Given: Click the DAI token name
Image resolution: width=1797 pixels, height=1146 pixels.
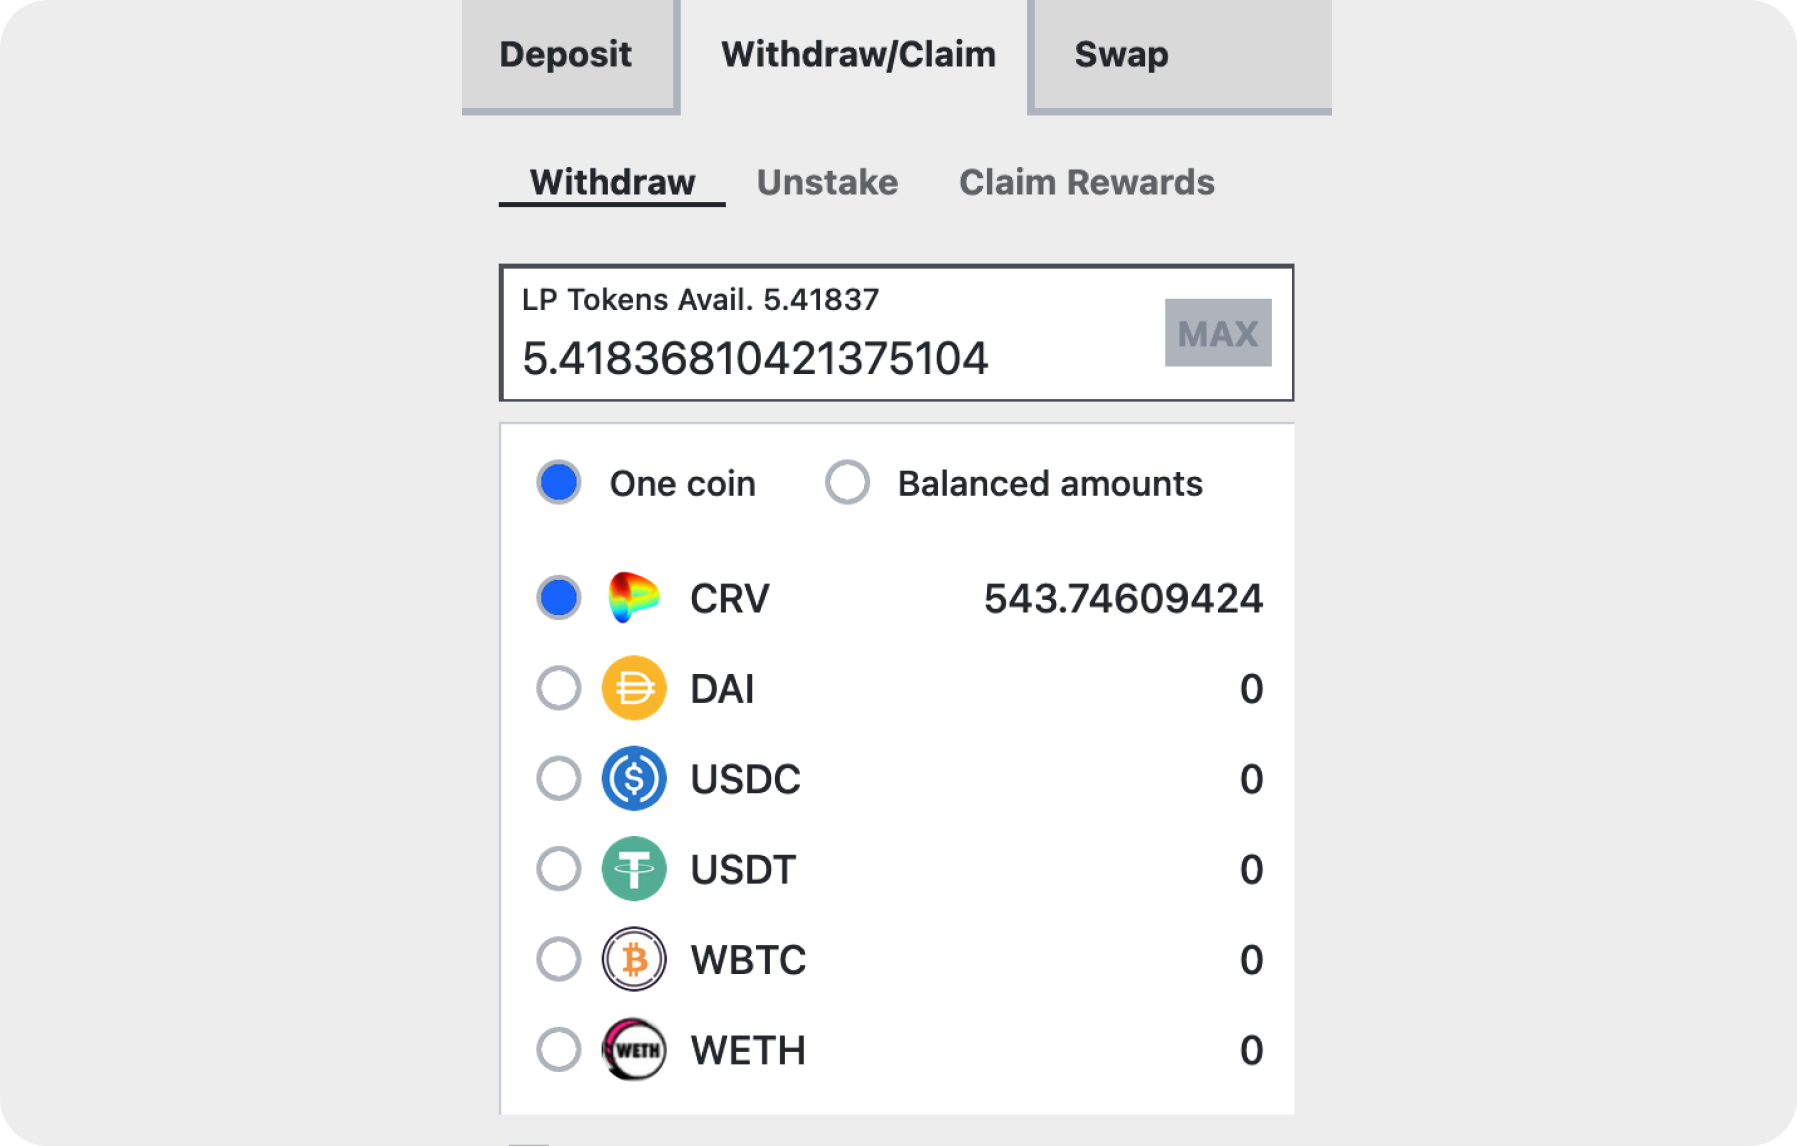Looking at the screenshot, I should pyautogui.click(x=722, y=689).
